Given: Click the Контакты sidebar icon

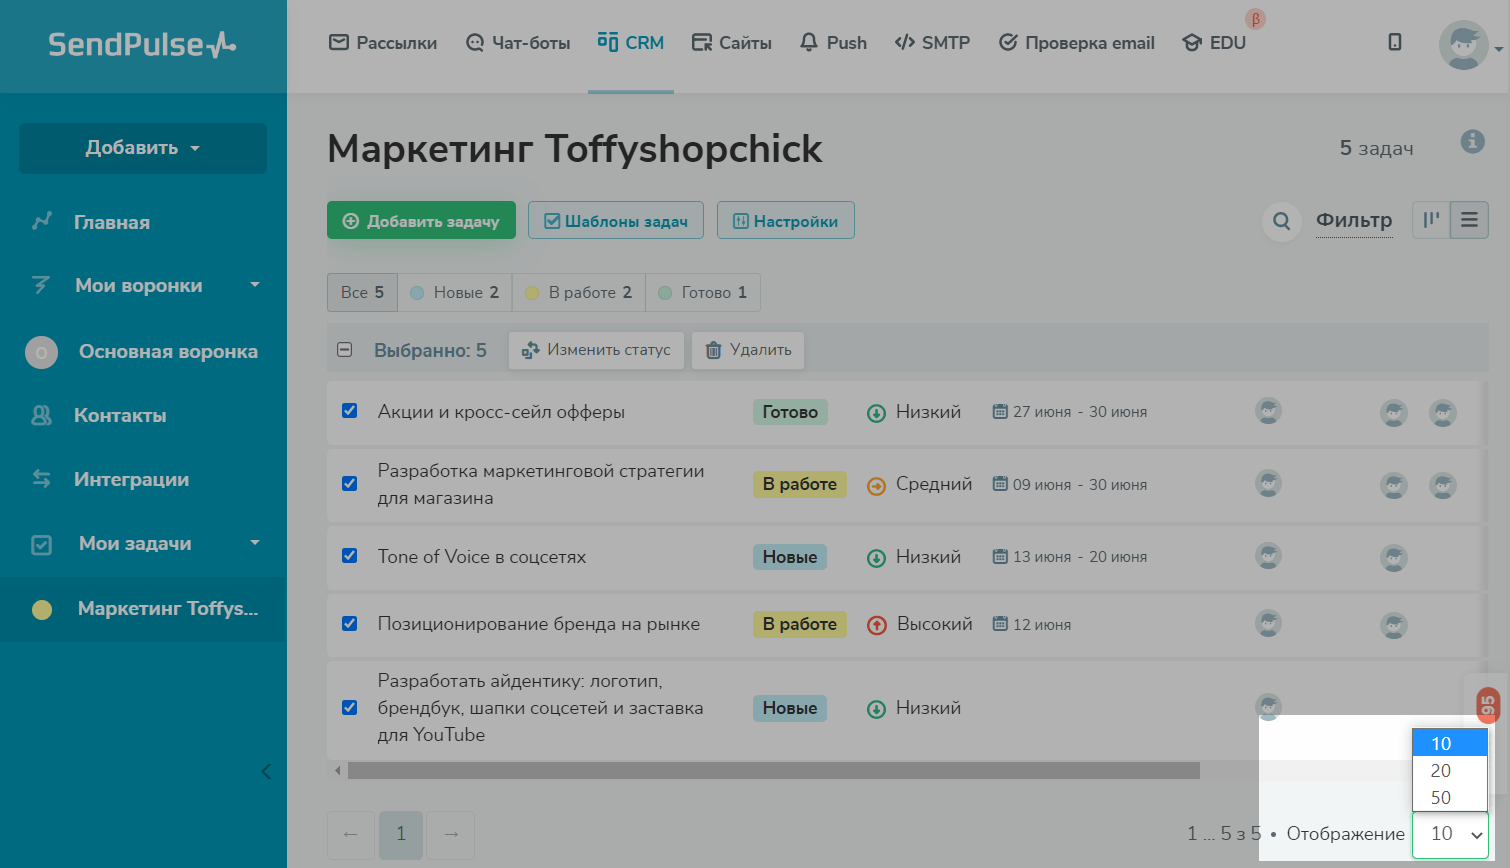Looking at the screenshot, I should point(41,415).
